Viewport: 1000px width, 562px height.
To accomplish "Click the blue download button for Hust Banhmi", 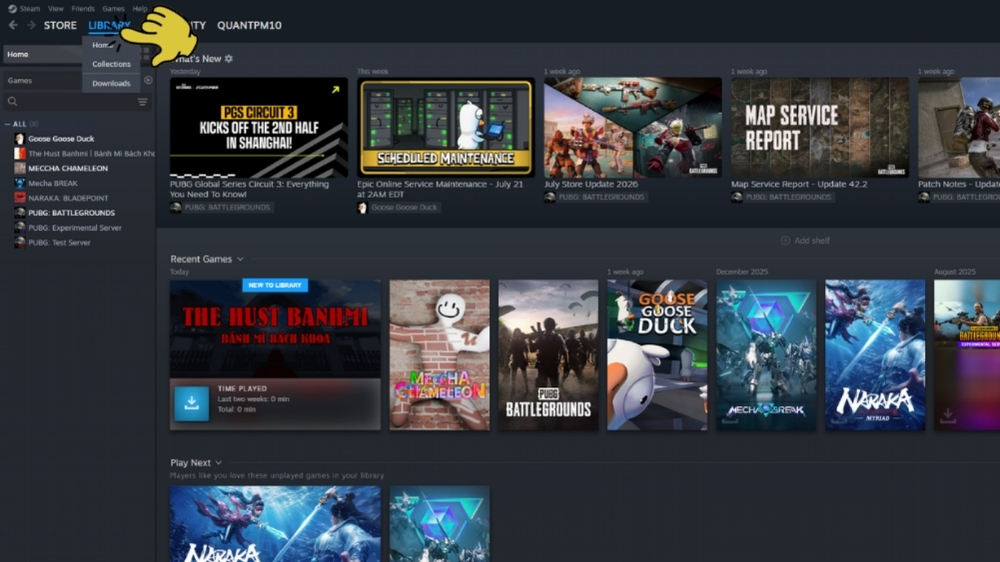I will [191, 403].
